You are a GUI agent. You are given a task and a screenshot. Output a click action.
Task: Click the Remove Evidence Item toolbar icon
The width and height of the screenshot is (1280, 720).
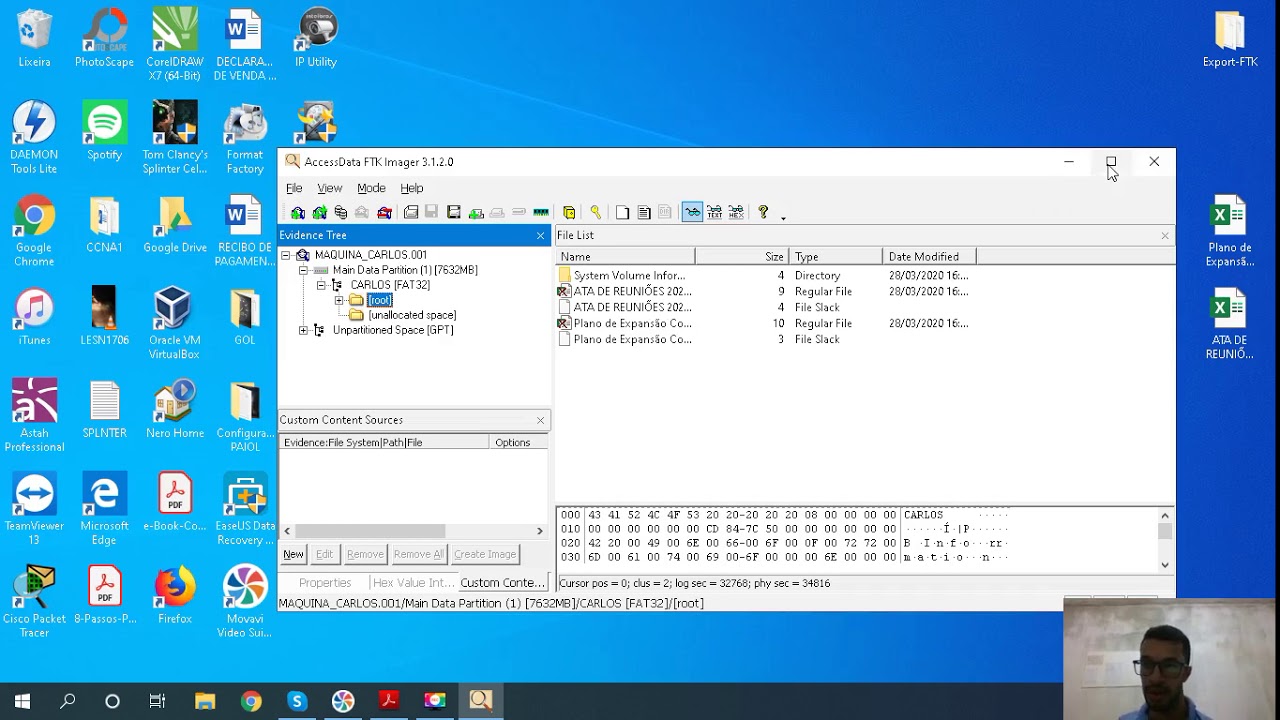tap(362, 212)
